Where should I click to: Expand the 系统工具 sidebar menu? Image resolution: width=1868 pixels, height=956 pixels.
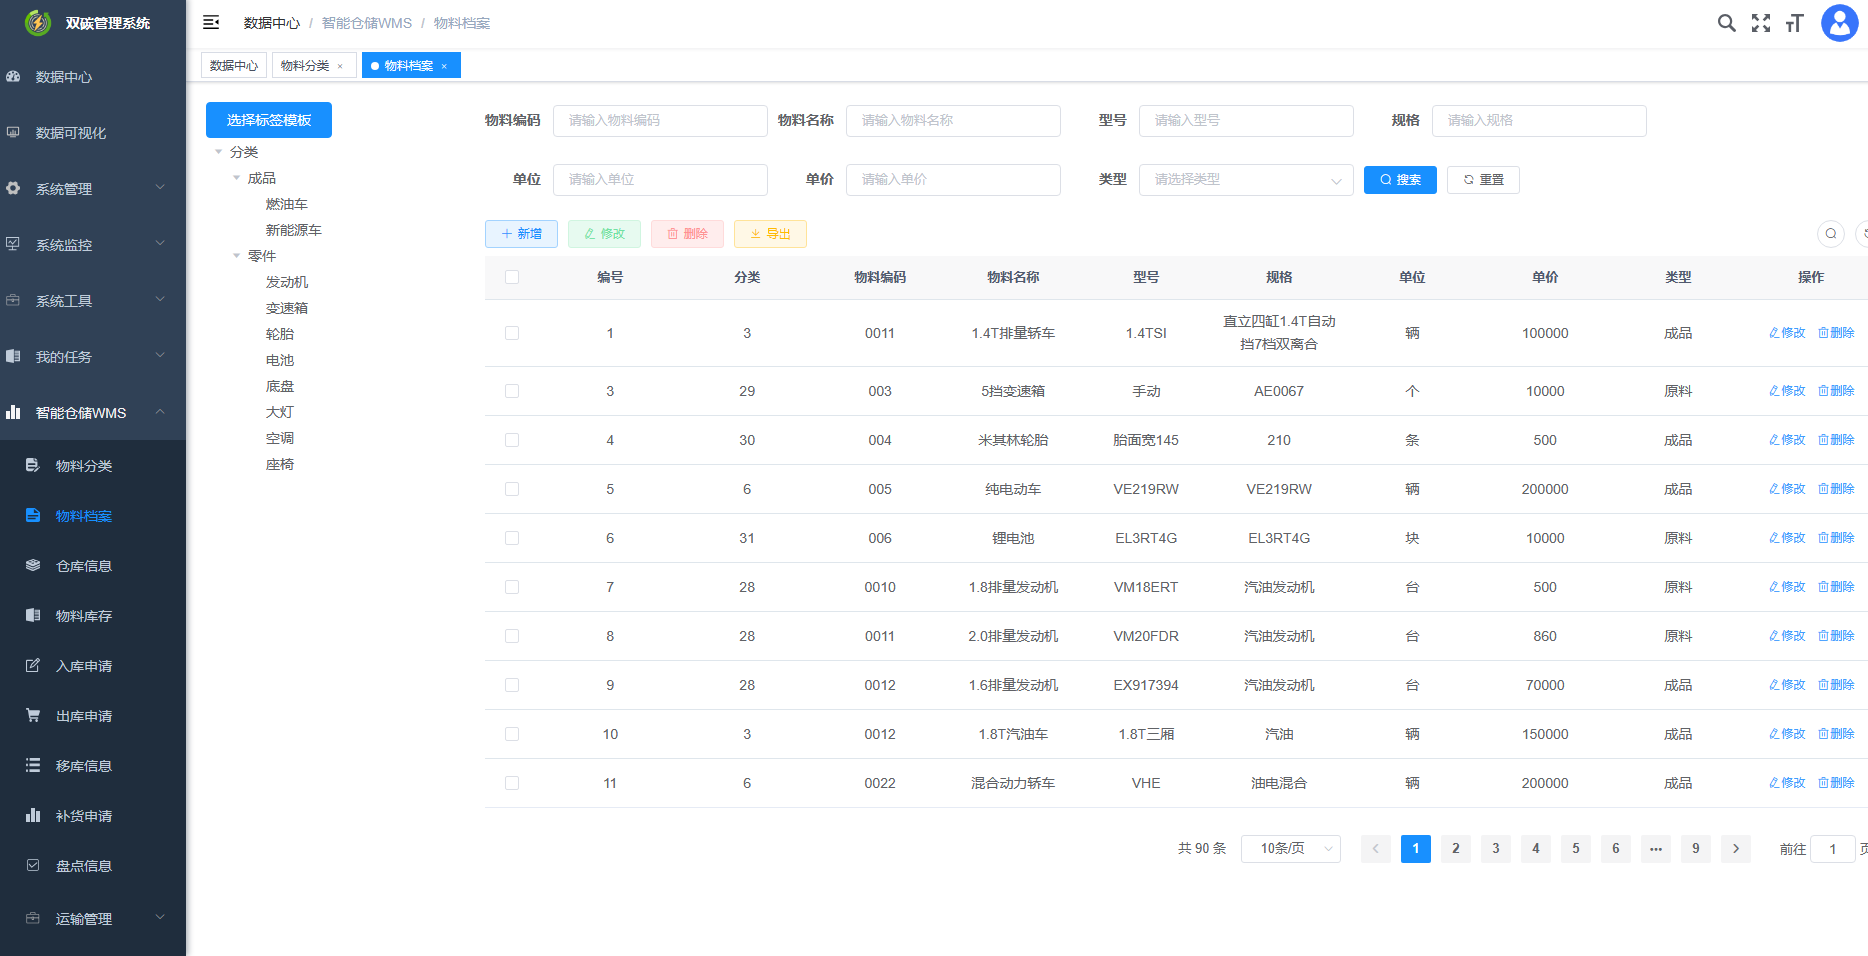(93, 301)
